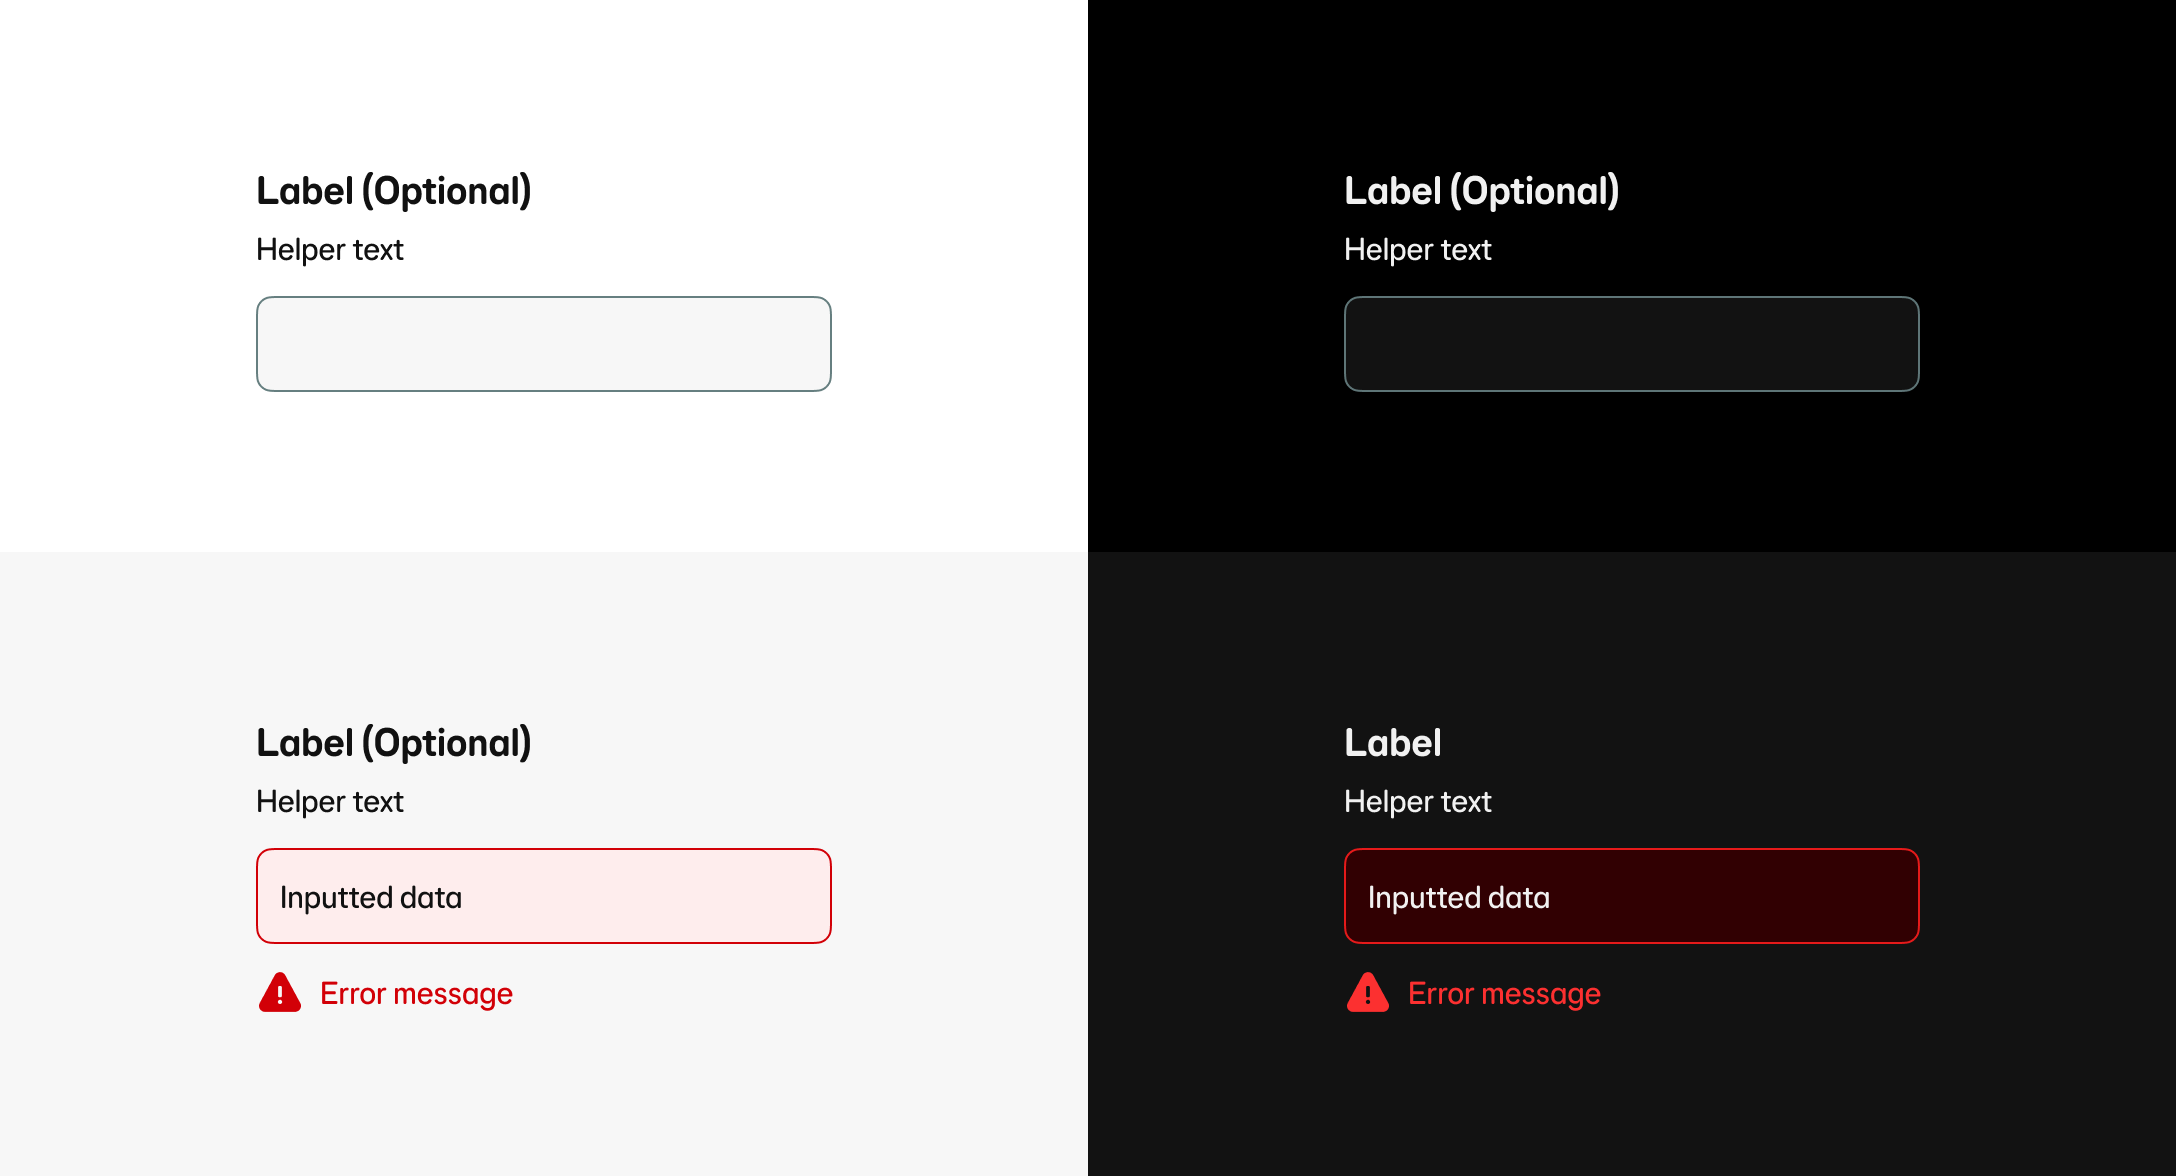Click the Label (Optional) heading on white panel

pyautogui.click(x=393, y=191)
